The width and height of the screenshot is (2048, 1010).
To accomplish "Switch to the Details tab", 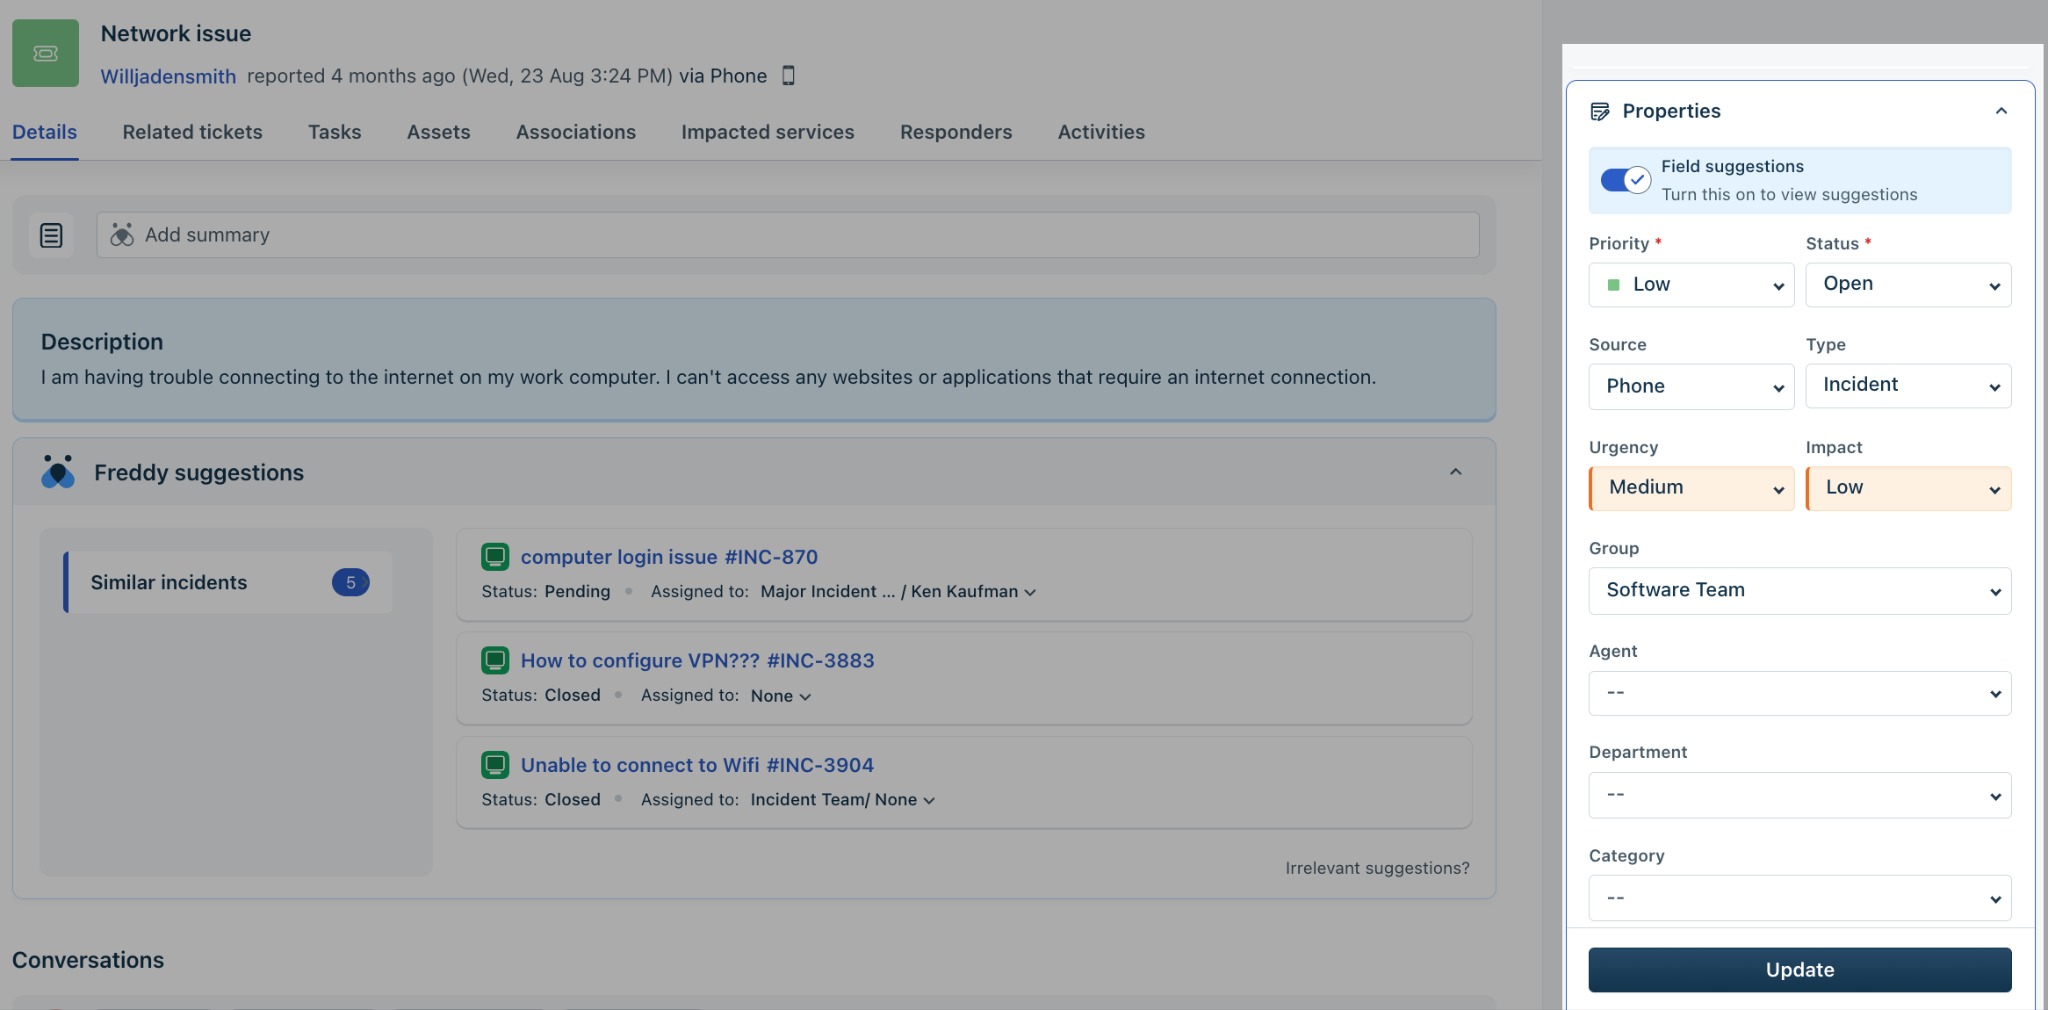I will pos(44,132).
